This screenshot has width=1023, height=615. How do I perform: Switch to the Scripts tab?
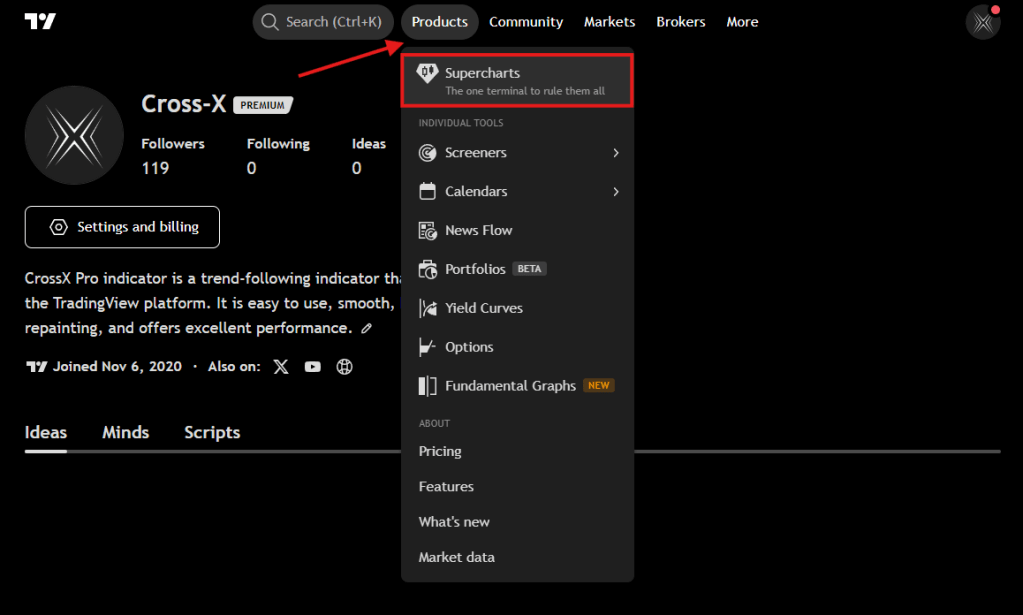pyautogui.click(x=212, y=432)
